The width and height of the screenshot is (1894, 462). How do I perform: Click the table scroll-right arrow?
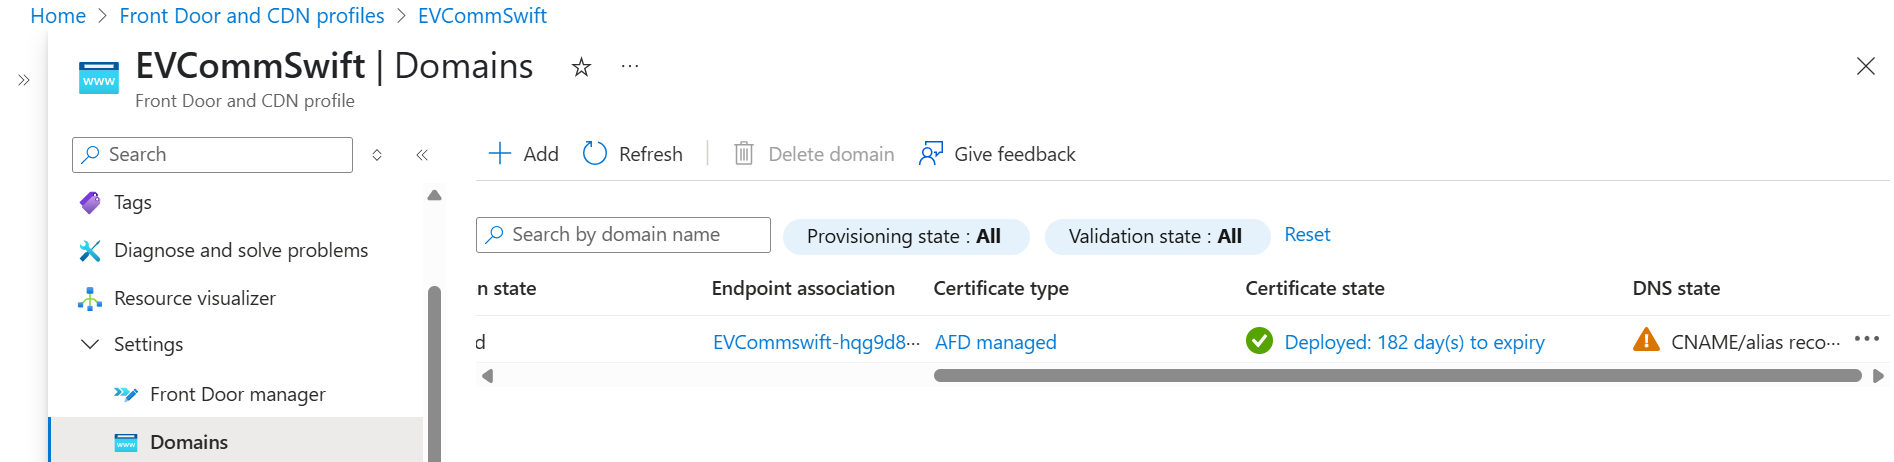pos(1878,376)
